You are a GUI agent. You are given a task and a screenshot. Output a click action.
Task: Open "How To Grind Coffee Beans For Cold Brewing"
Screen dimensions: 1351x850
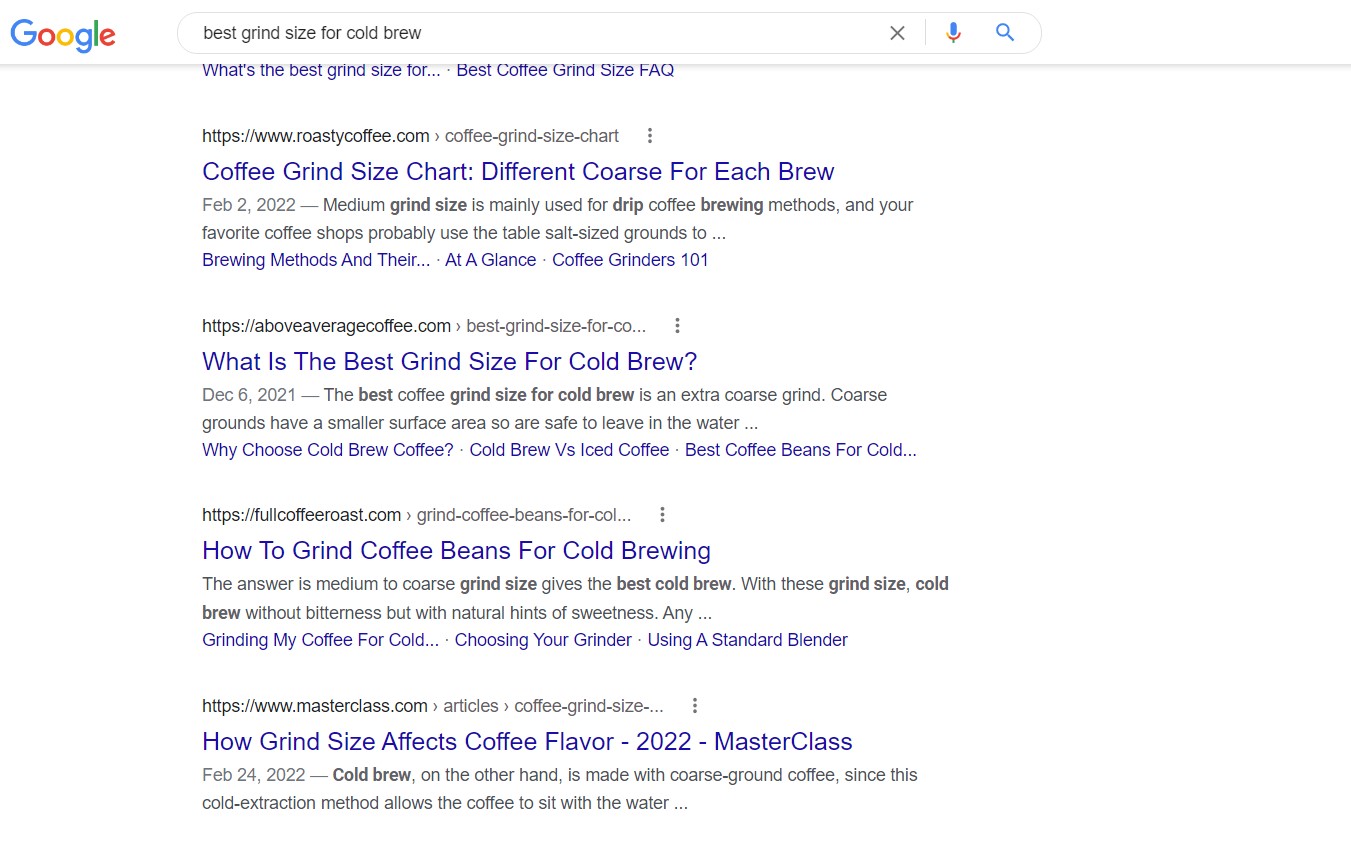(456, 551)
